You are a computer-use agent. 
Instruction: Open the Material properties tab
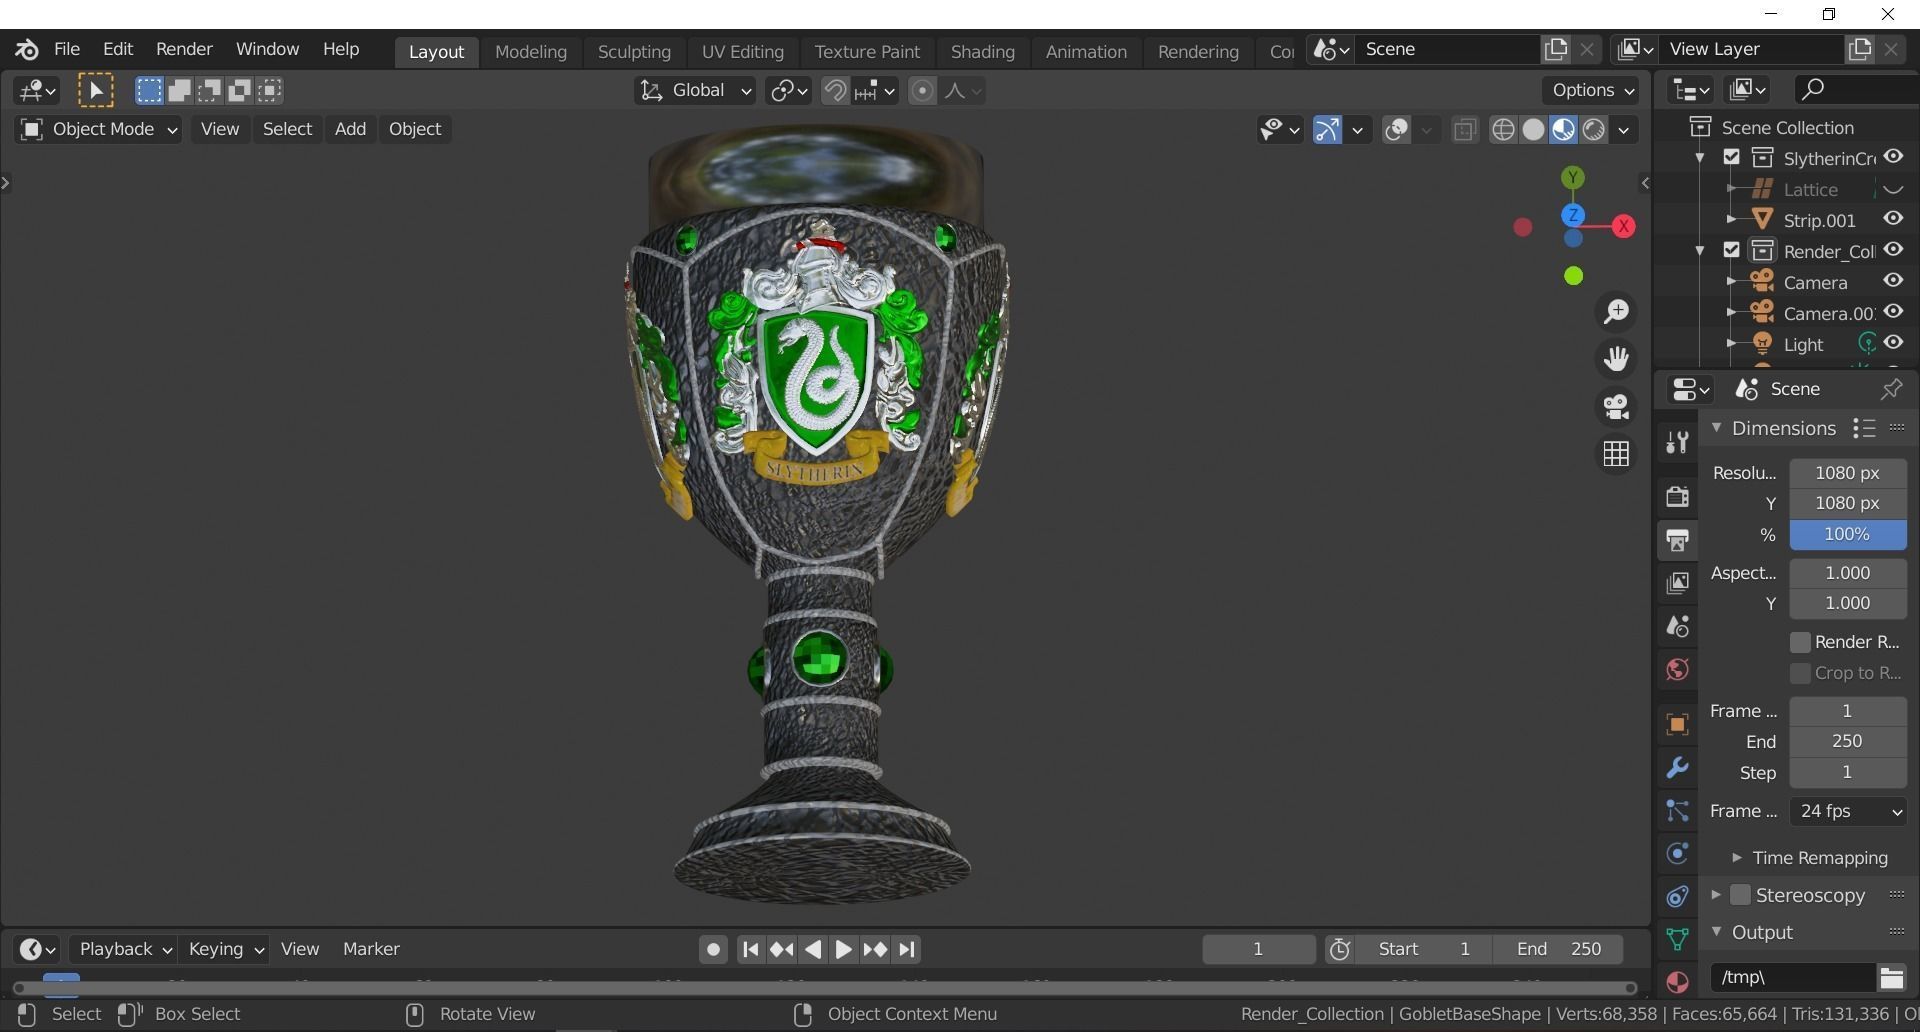click(x=1677, y=982)
